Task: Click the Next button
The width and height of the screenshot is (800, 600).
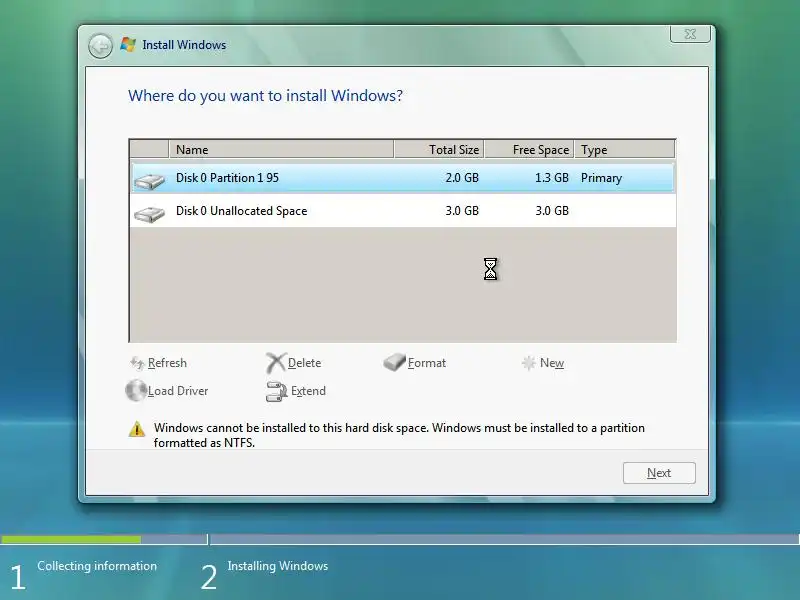Action: pyautogui.click(x=659, y=473)
